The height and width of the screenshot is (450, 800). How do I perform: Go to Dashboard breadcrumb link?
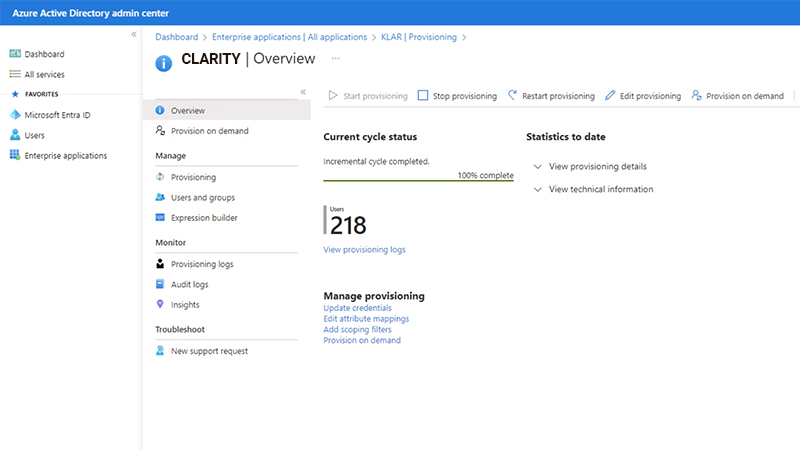[177, 37]
